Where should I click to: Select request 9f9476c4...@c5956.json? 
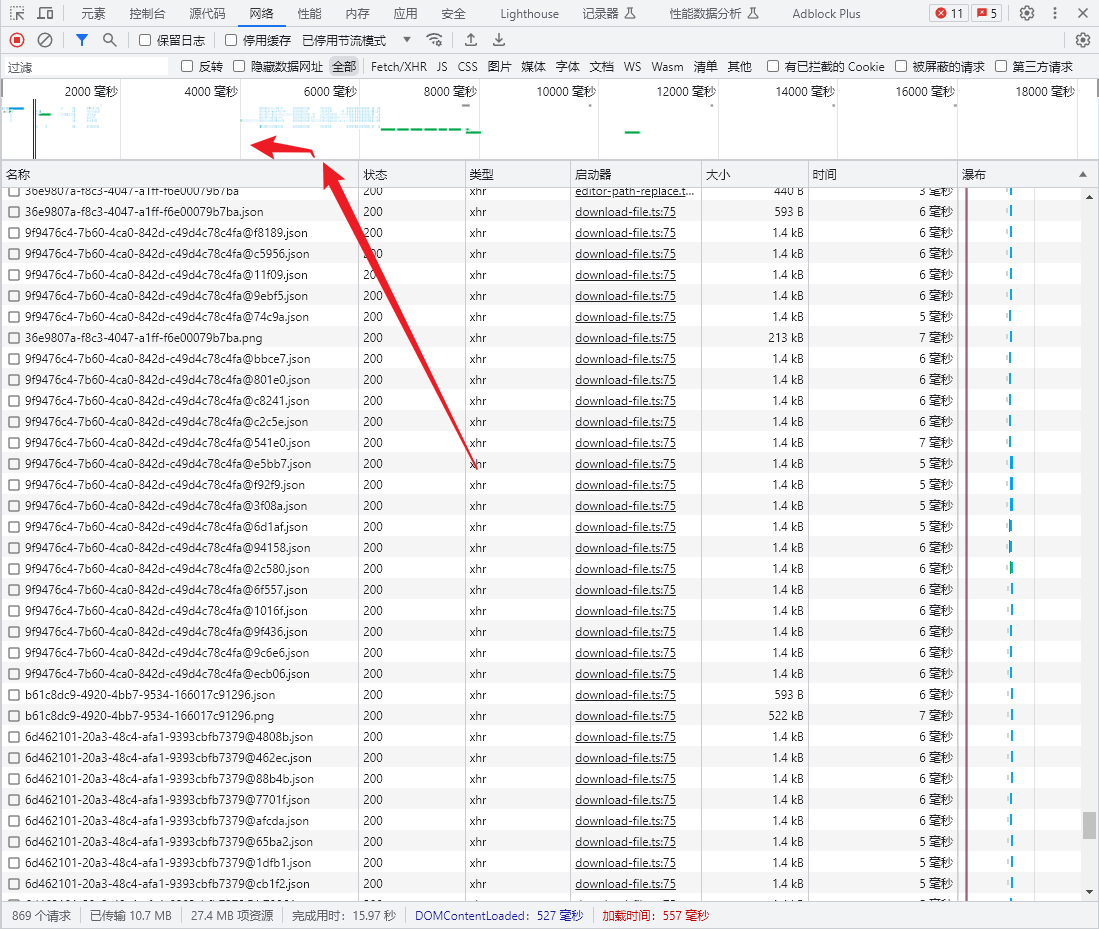tap(167, 254)
